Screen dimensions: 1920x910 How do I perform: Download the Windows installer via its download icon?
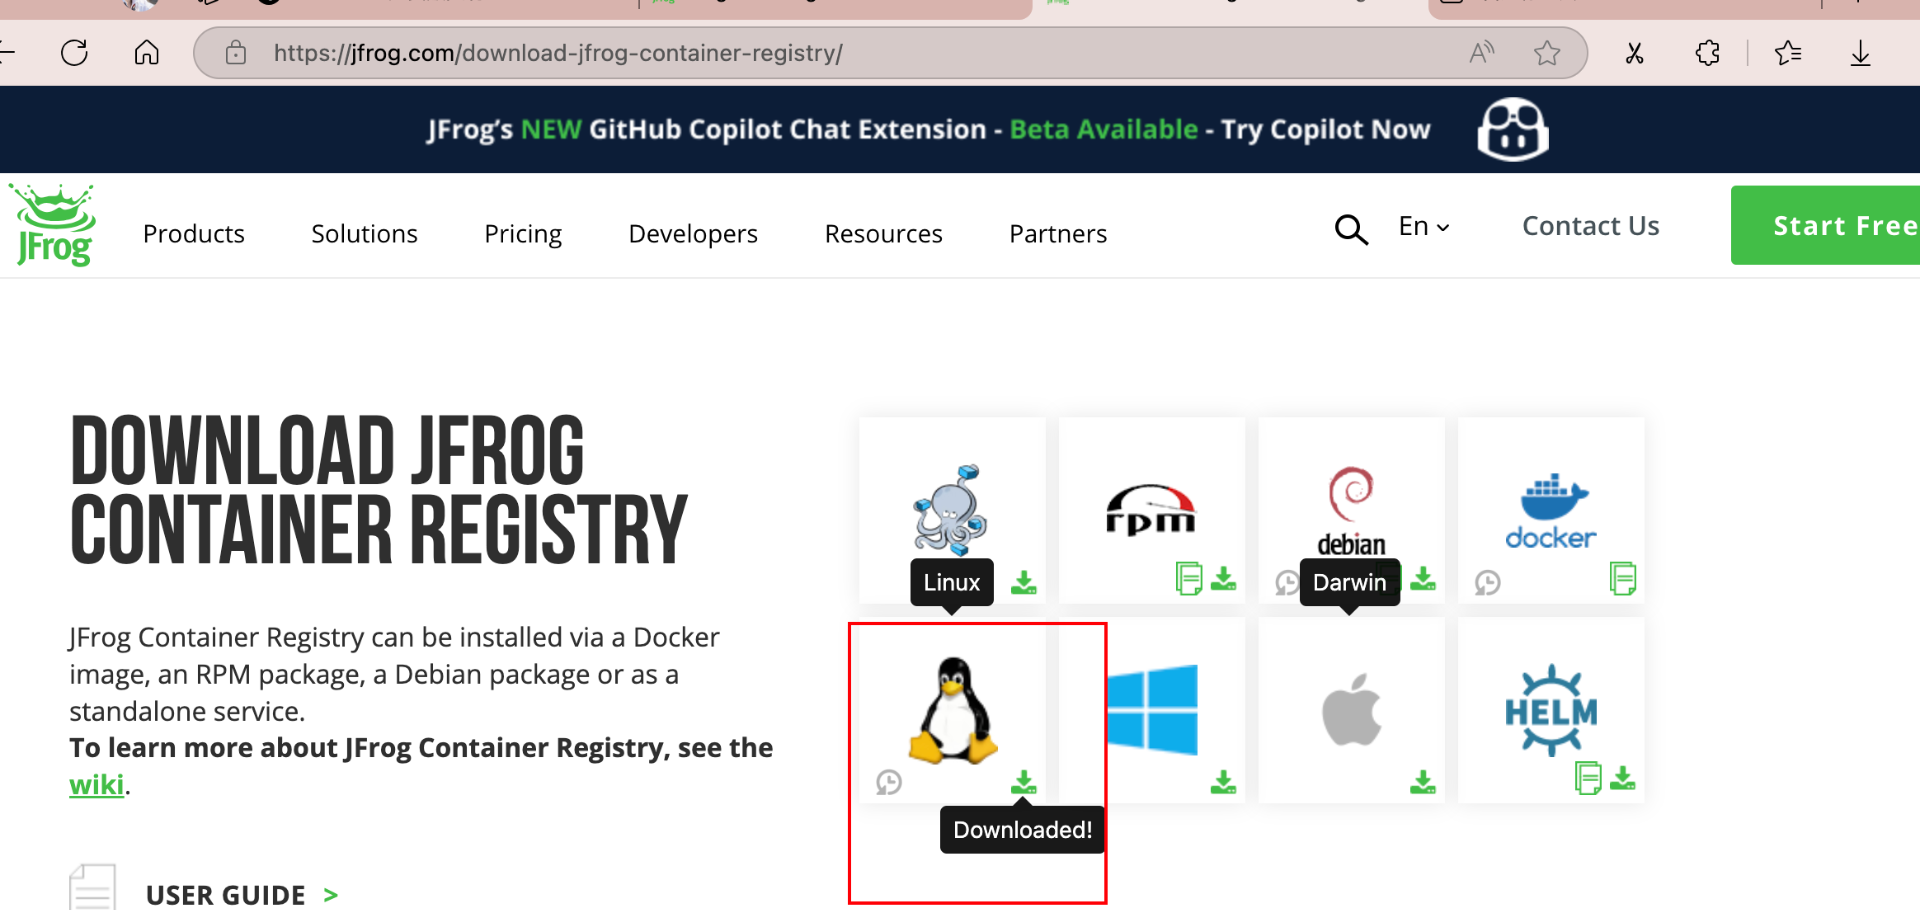1223,781
